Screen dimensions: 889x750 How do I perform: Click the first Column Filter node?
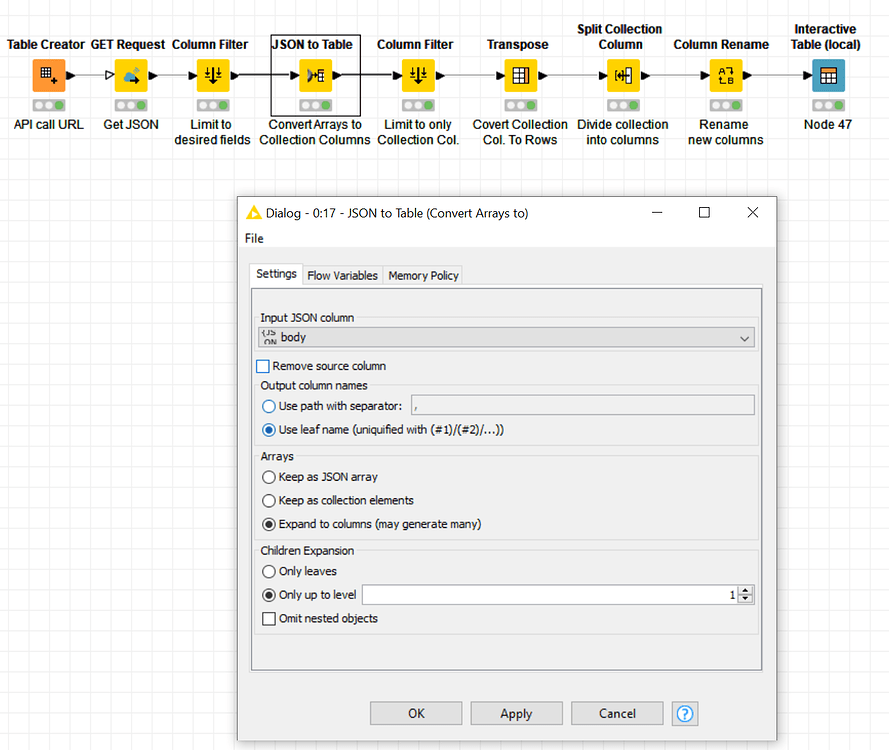211,75
